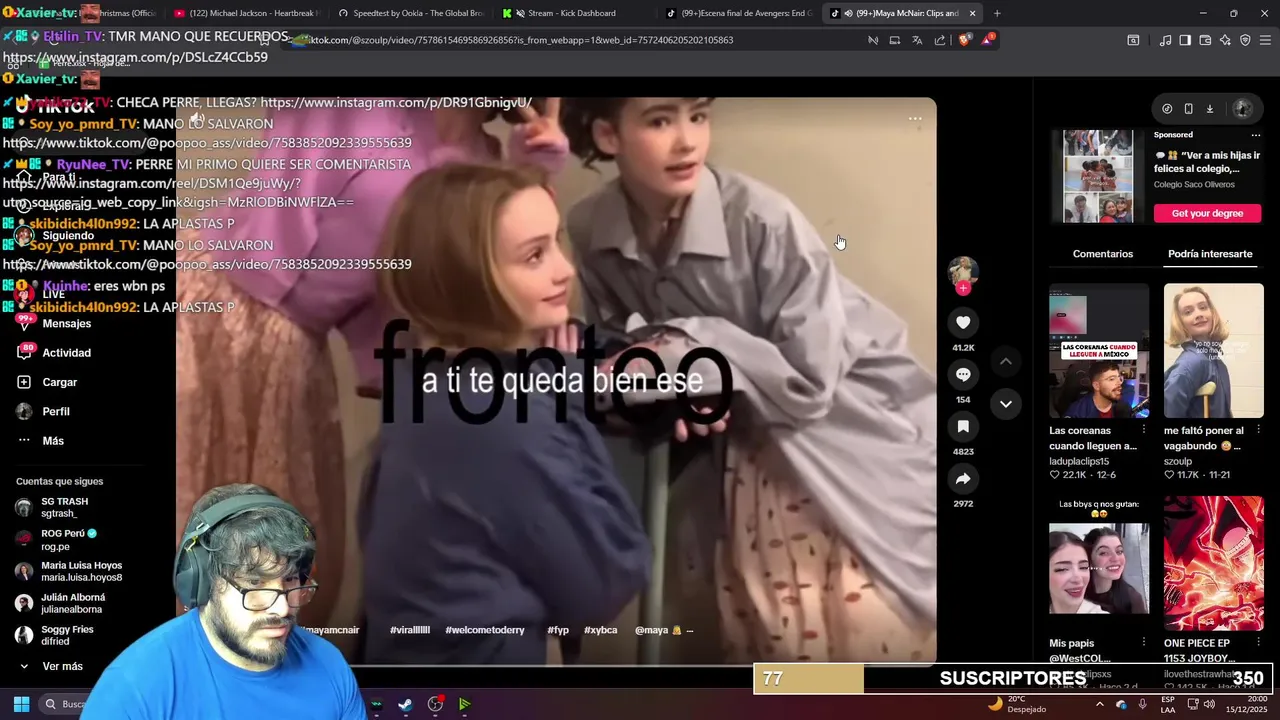
Task: Open a new browser tab with the plus
Action: click(x=997, y=13)
